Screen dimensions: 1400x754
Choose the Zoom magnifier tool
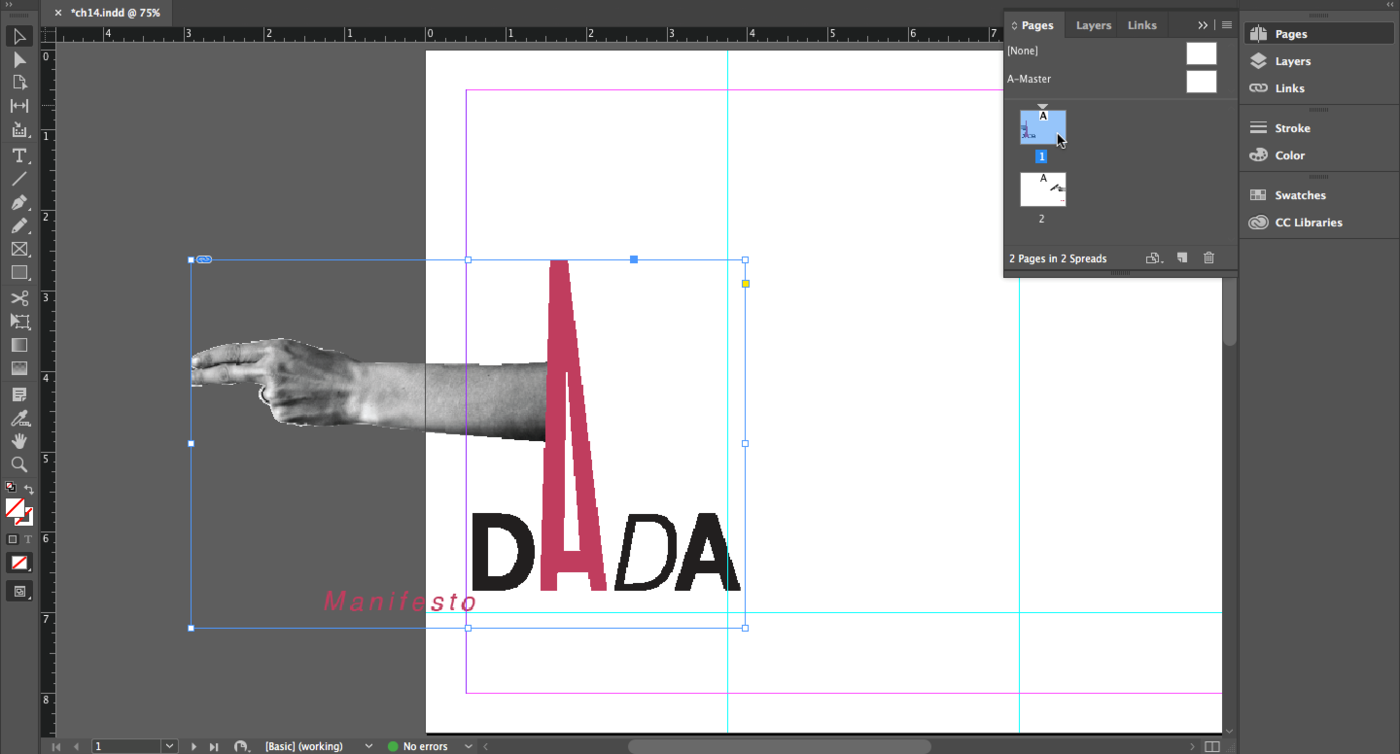point(19,465)
